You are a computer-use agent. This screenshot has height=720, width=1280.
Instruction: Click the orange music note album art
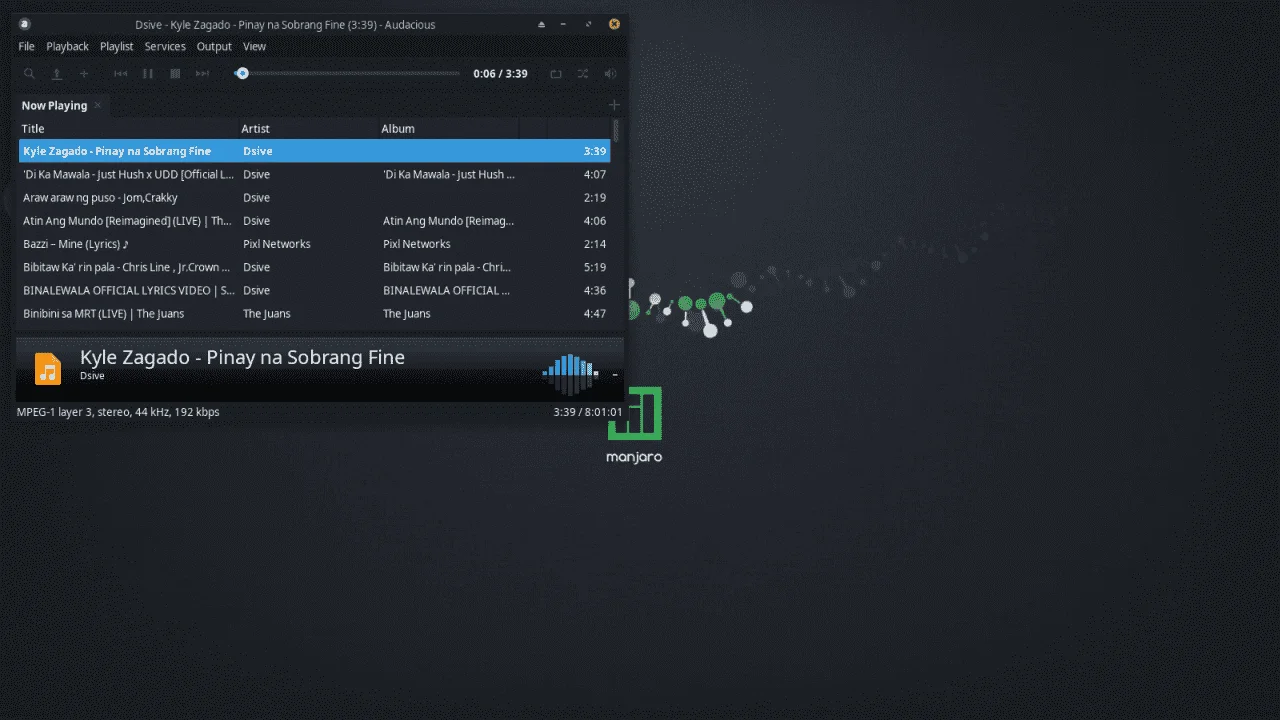[48, 368]
